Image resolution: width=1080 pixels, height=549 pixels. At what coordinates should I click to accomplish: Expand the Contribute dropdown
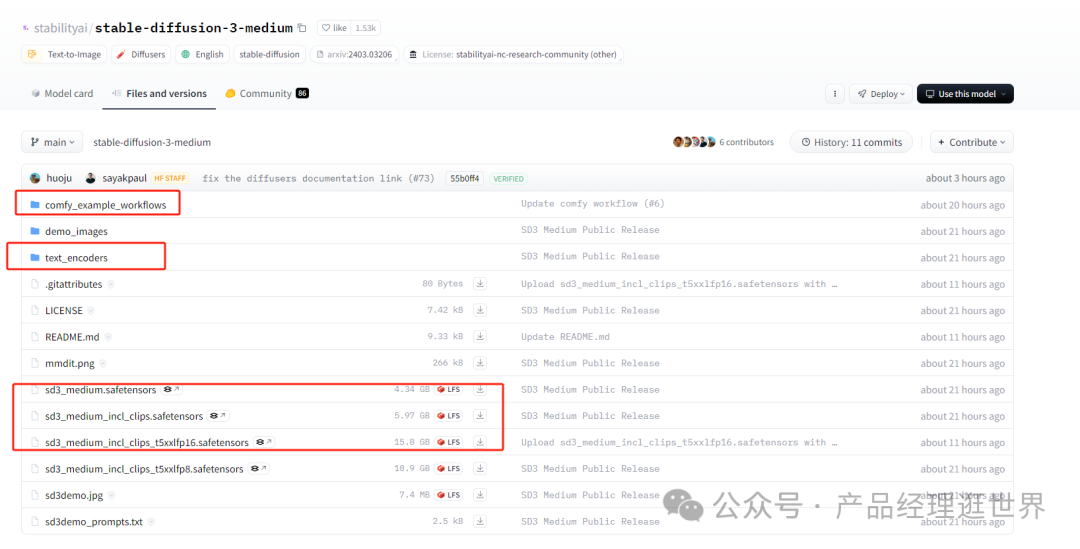(971, 142)
